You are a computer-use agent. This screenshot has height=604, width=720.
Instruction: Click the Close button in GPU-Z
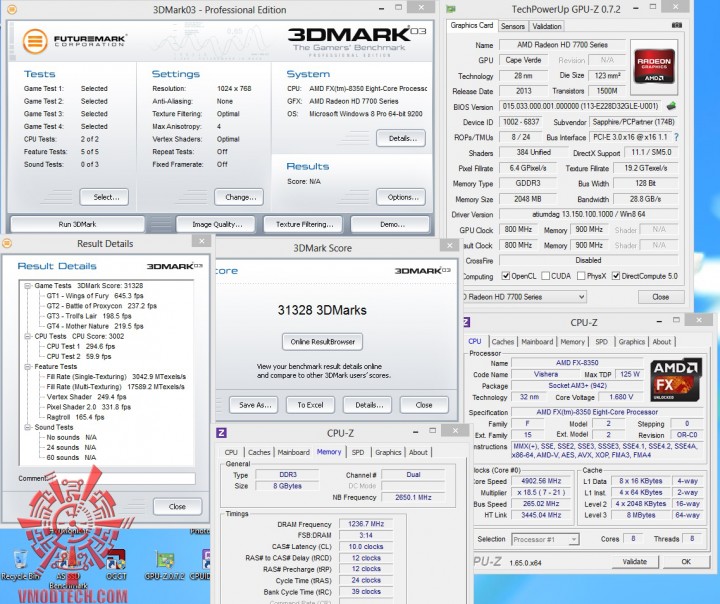pos(661,297)
